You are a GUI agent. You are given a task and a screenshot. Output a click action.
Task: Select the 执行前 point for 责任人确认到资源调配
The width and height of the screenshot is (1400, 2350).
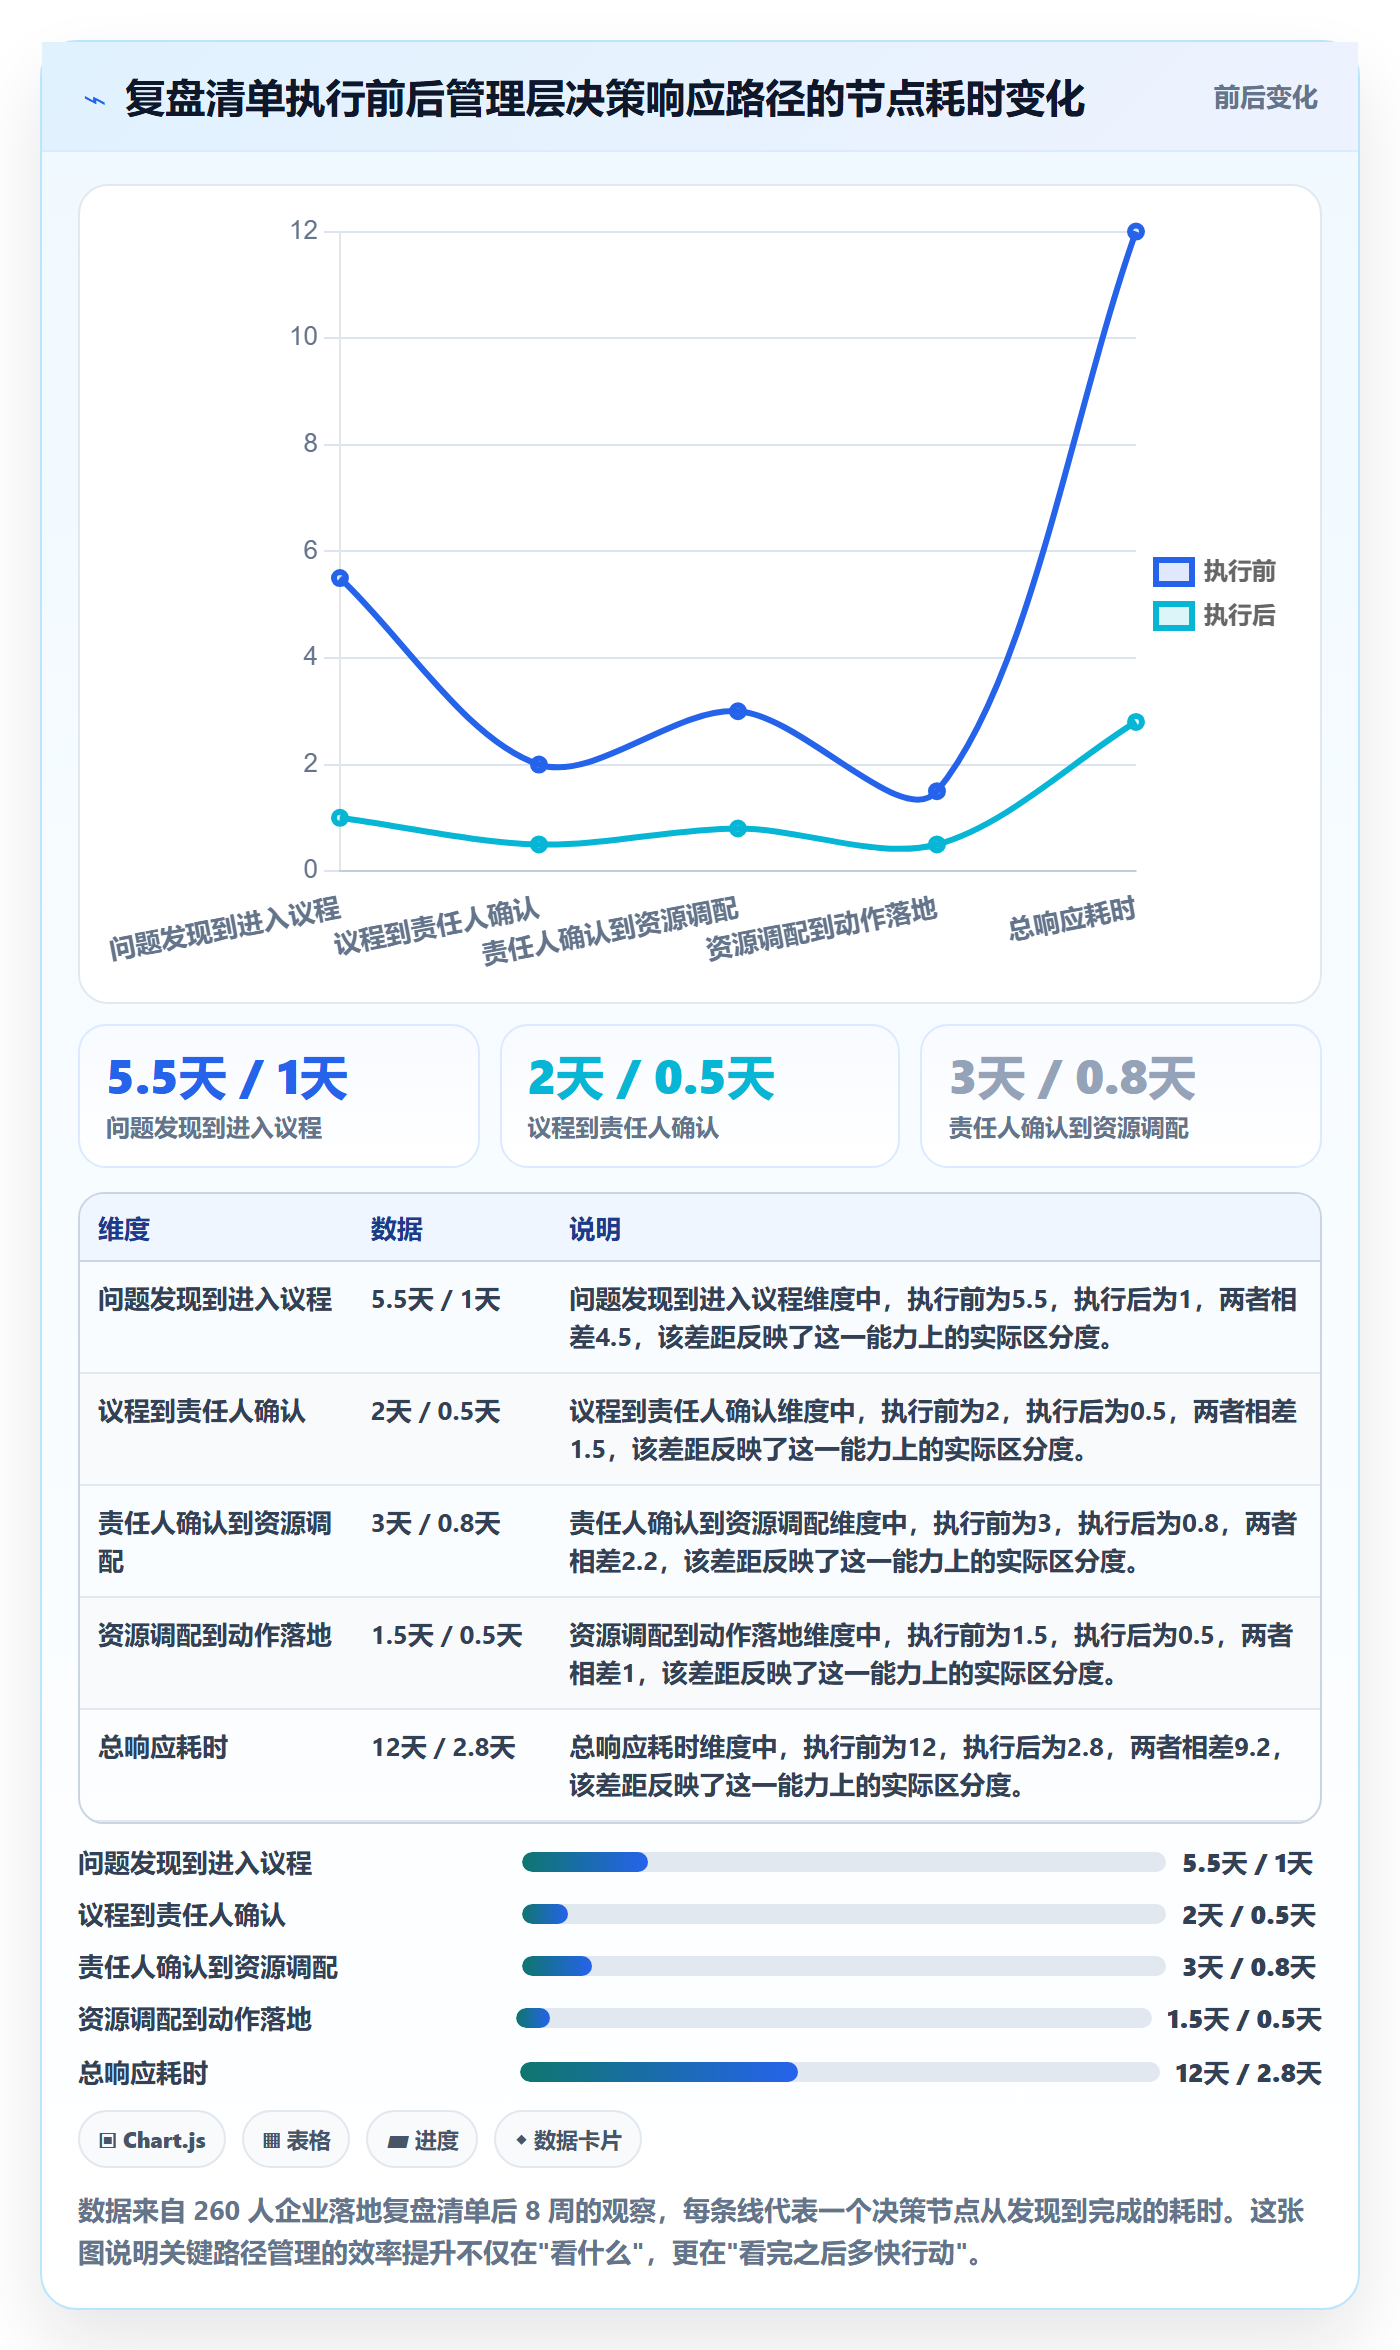pos(738,711)
